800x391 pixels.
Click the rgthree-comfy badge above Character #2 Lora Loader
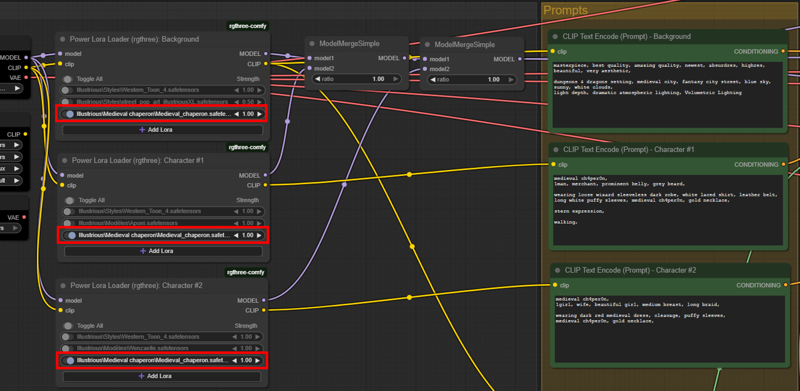246,272
